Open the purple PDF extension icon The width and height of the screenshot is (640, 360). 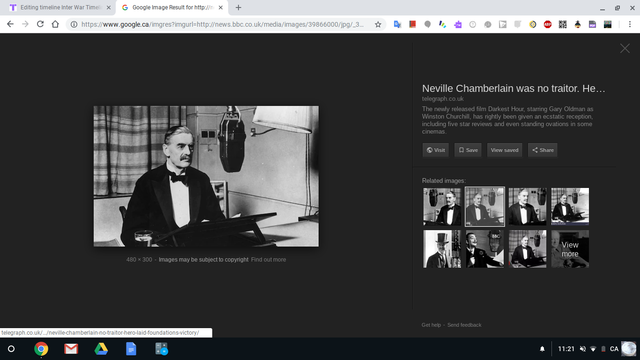point(592,24)
